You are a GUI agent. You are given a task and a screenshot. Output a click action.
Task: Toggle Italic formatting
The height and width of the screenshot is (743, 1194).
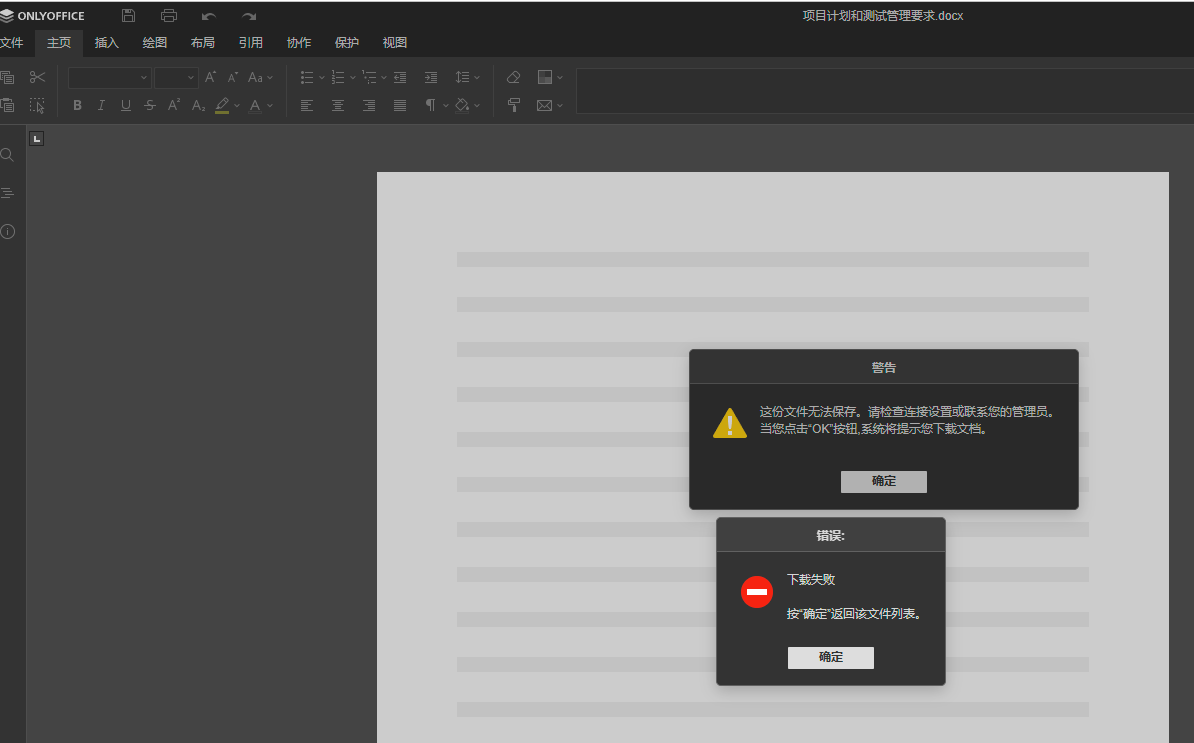tap(101, 105)
